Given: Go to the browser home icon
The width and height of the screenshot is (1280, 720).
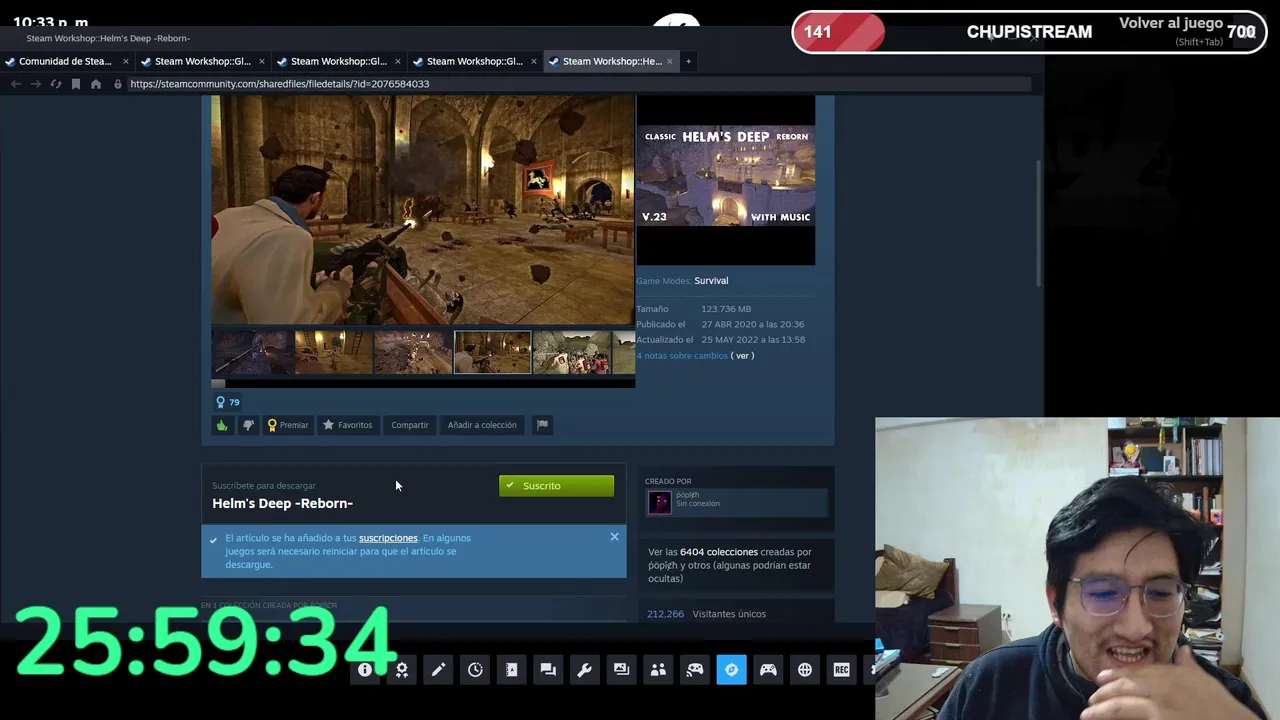Looking at the screenshot, I should pyautogui.click(x=96, y=84).
